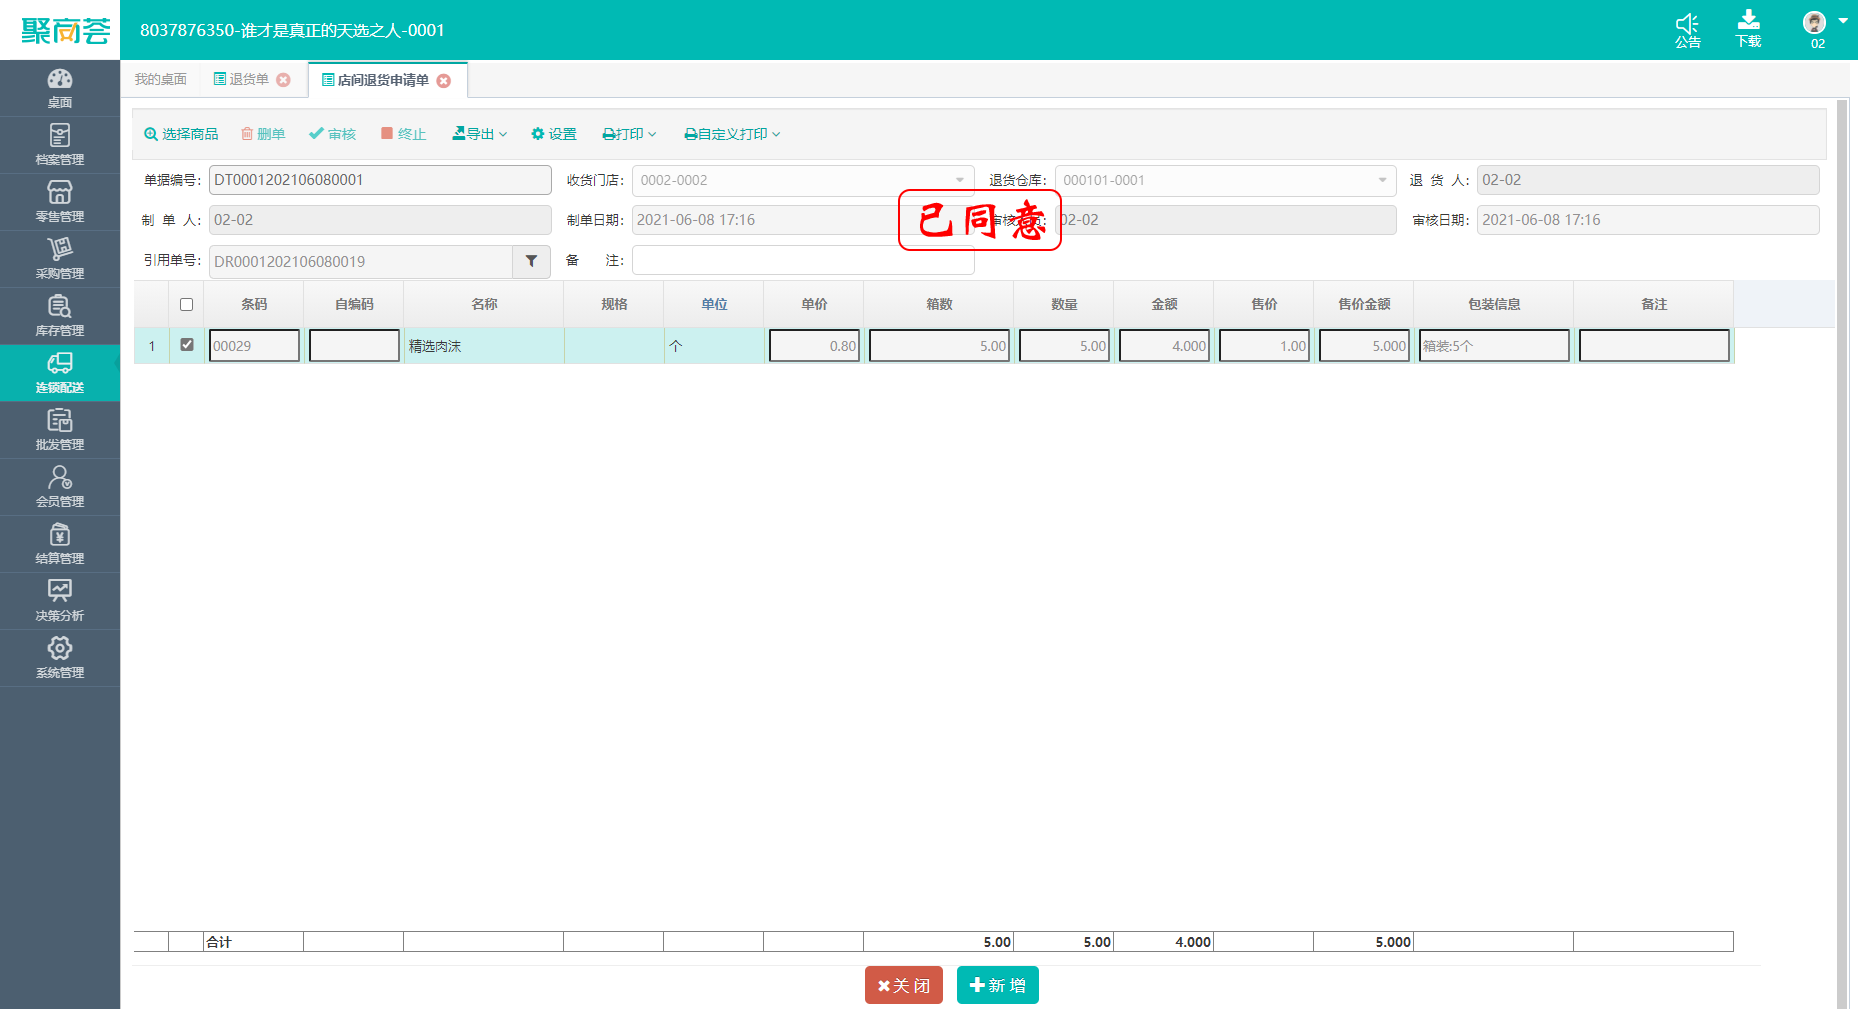Click the 聚商荟 logo

point(65,31)
